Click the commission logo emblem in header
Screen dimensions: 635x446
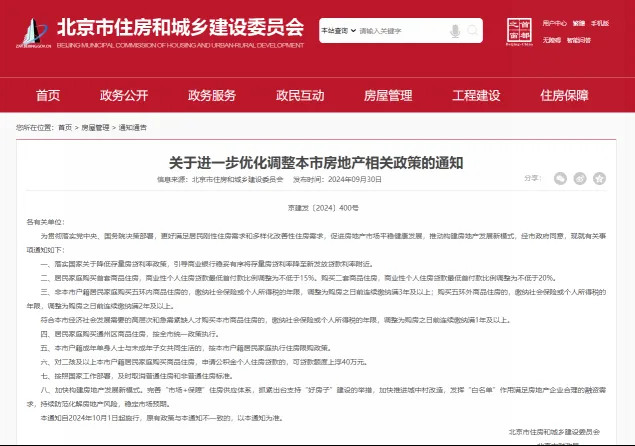click(34, 33)
